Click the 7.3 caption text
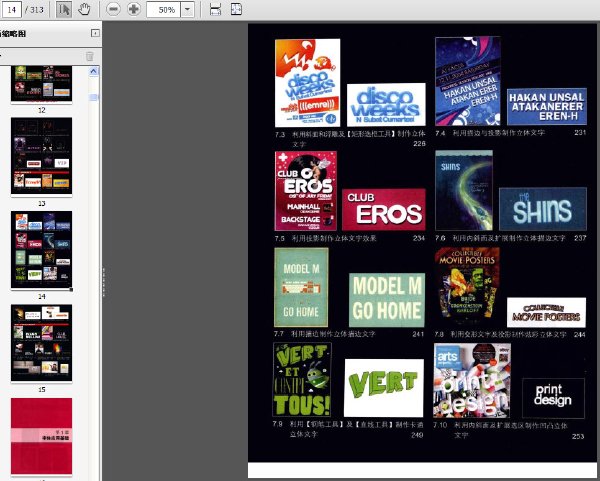The width and height of the screenshot is (600, 481). point(350,139)
